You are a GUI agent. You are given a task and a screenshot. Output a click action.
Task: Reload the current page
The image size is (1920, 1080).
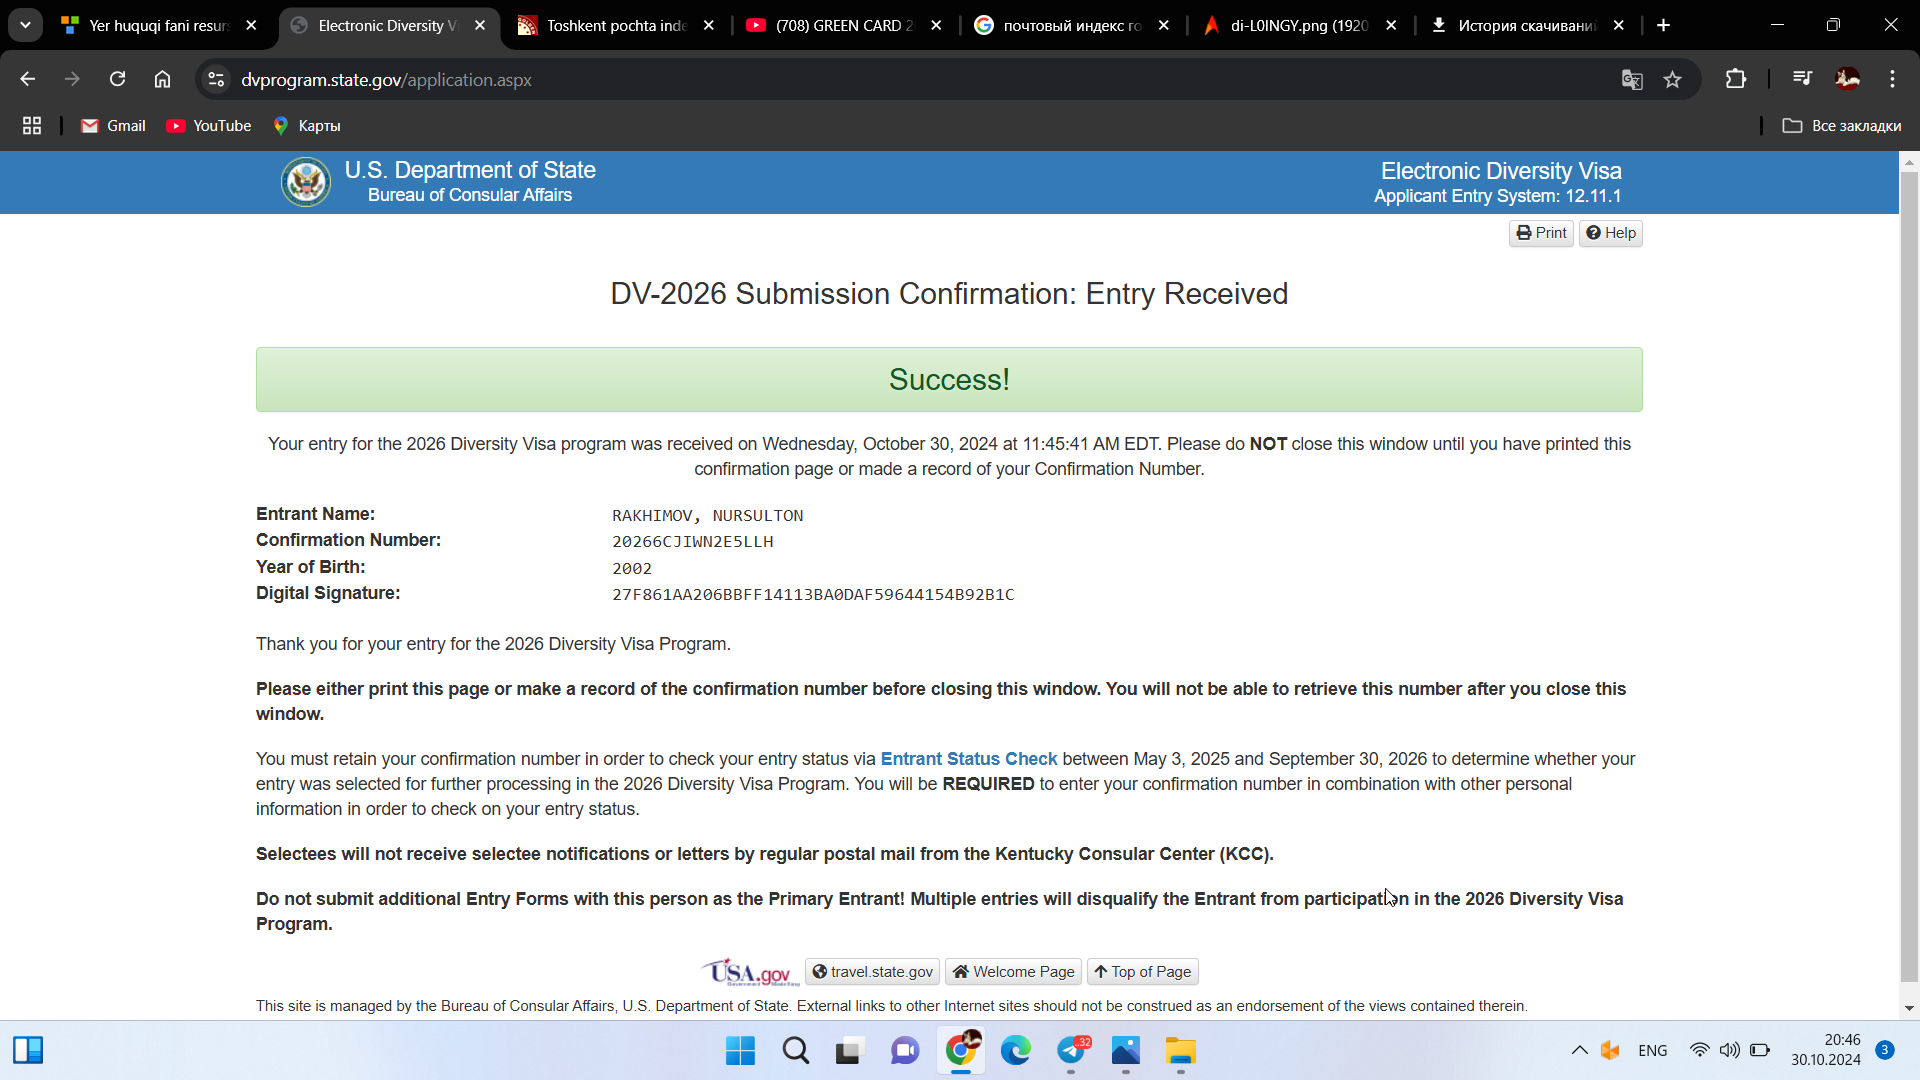[x=117, y=79]
